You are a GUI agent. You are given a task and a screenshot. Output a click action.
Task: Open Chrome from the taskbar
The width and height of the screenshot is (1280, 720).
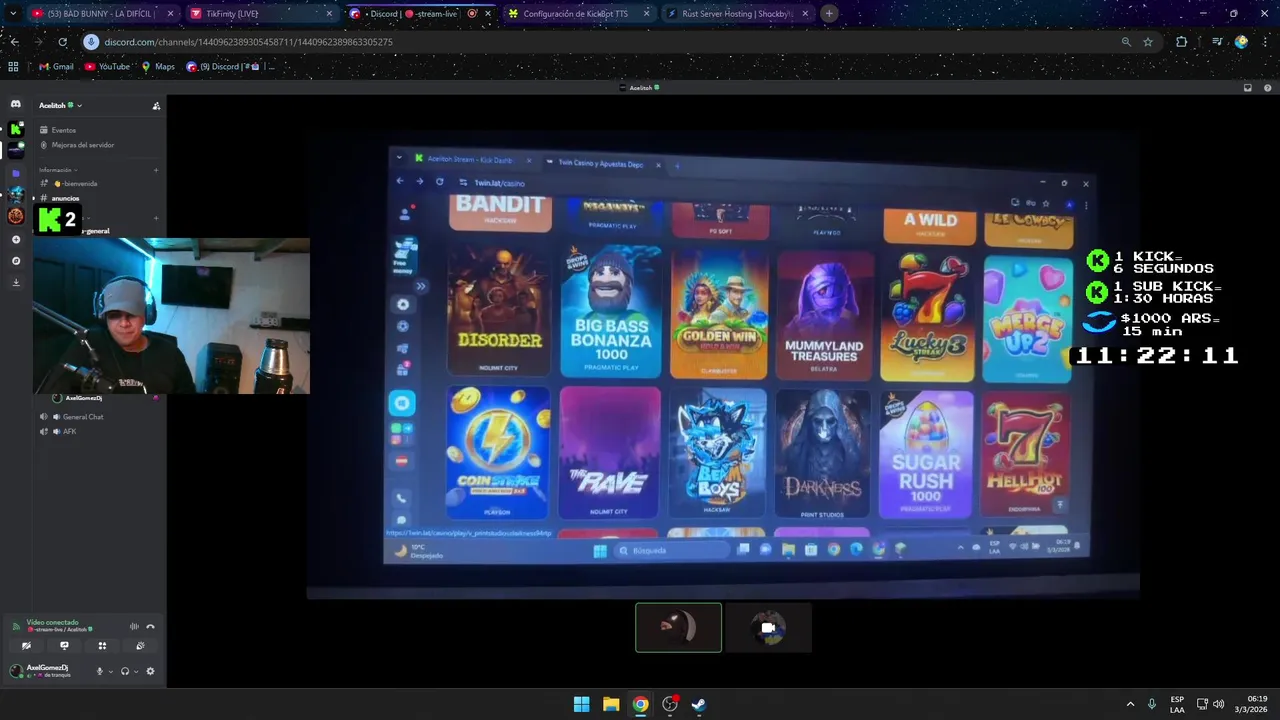[x=640, y=704]
